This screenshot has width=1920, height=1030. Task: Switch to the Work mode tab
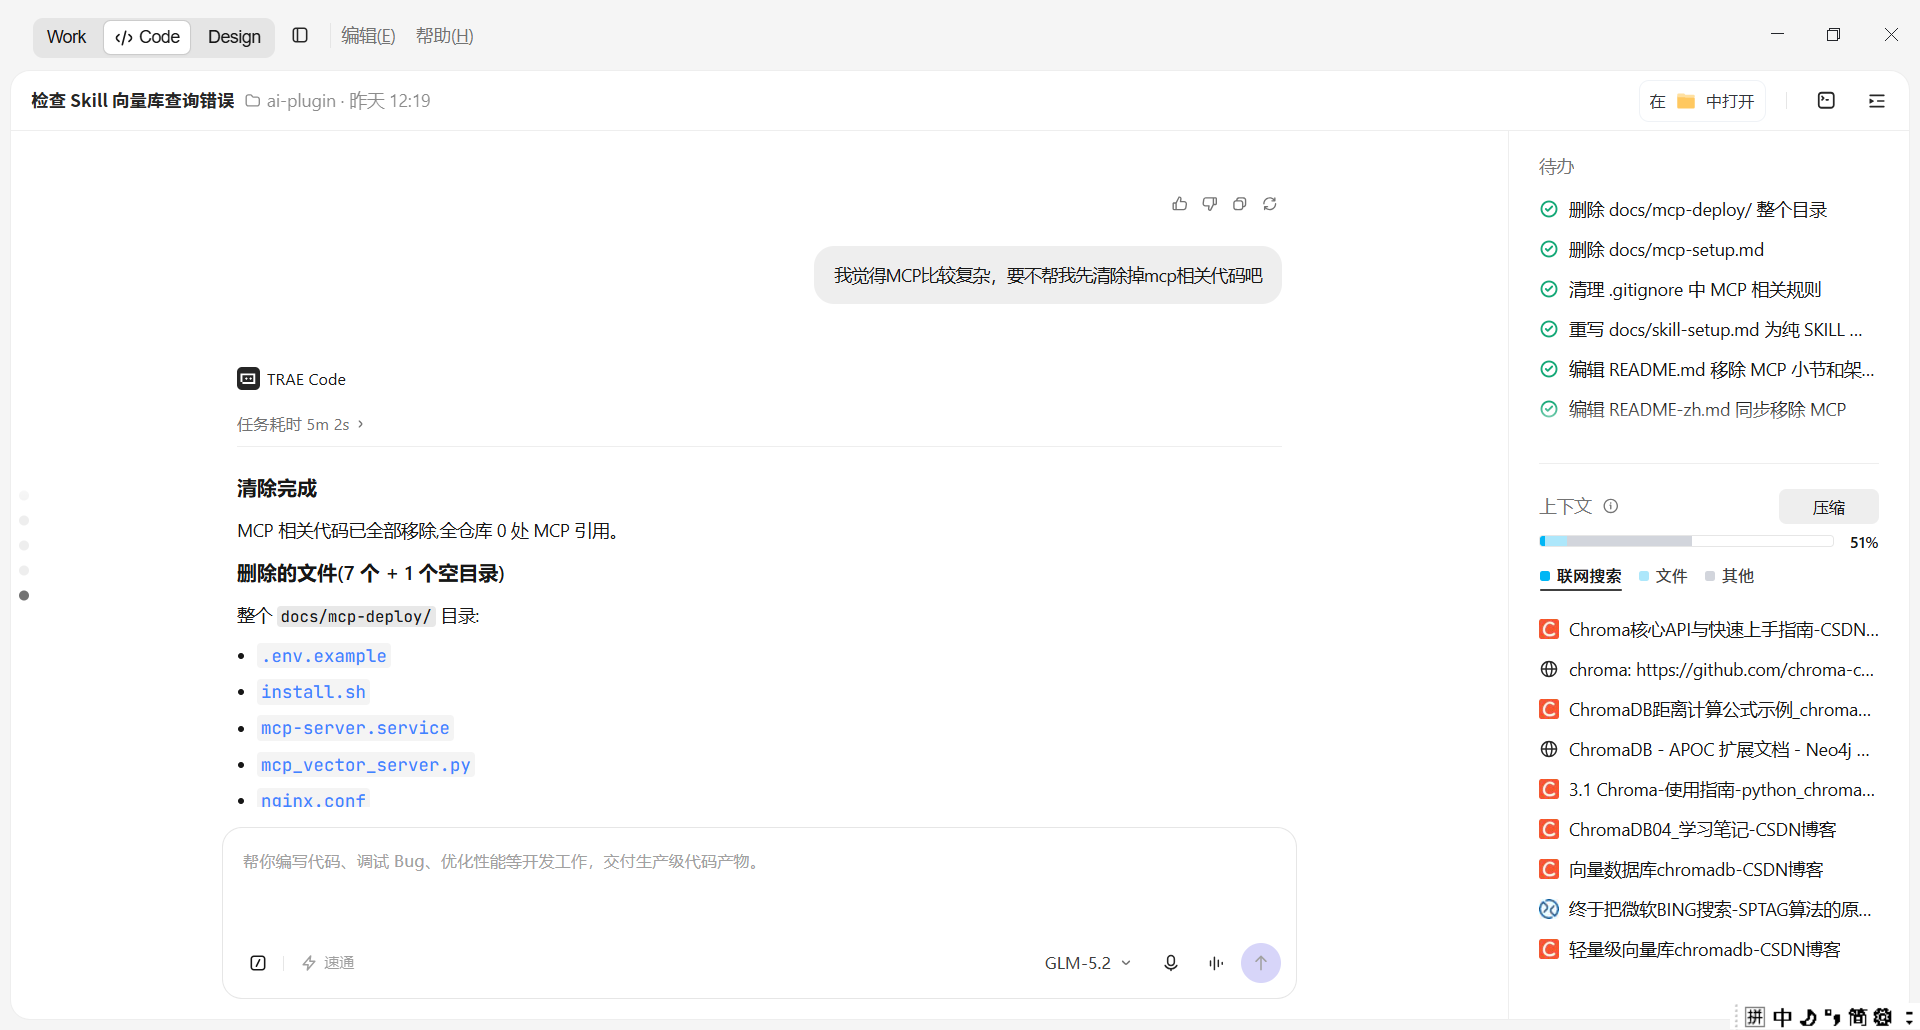click(x=66, y=37)
